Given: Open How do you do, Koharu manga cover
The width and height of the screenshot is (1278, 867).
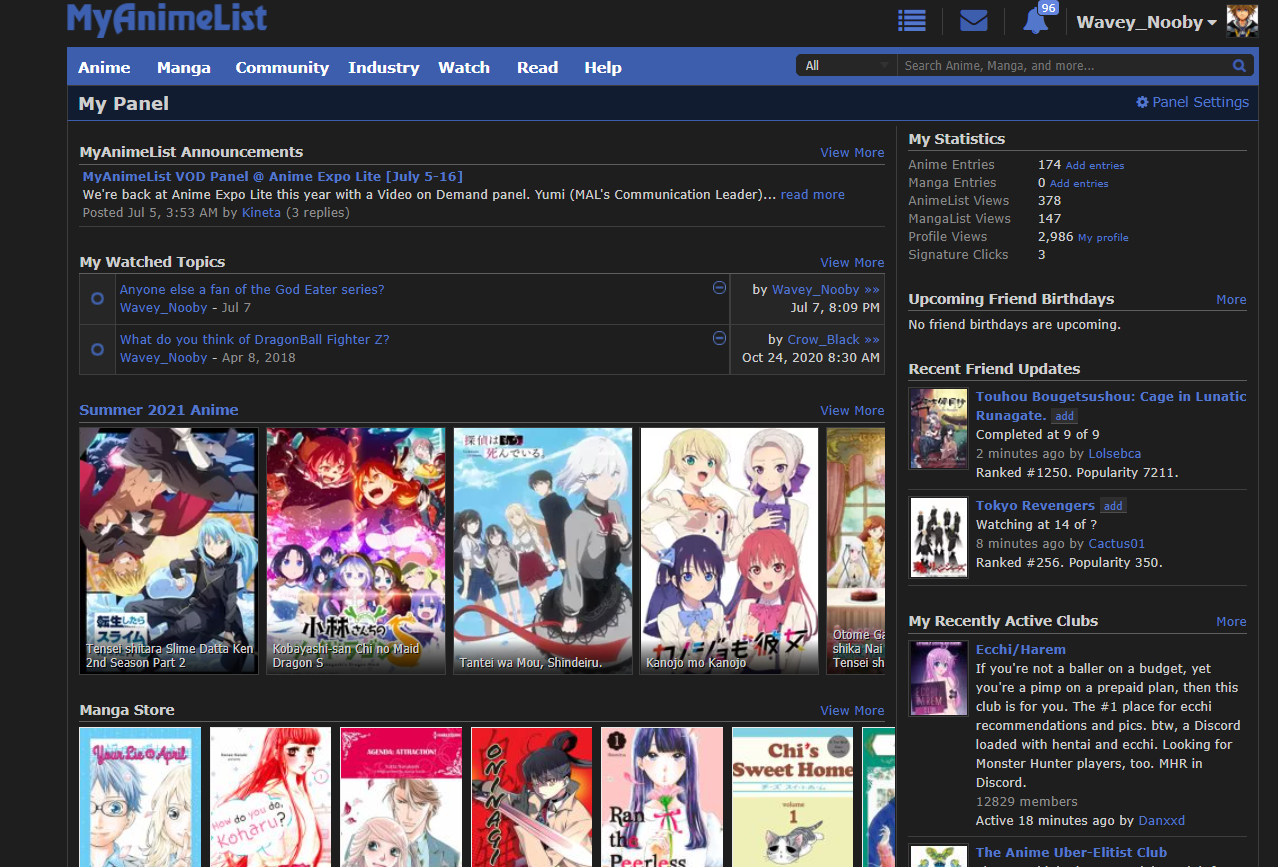Looking at the screenshot, I should [x=270, y=797].
